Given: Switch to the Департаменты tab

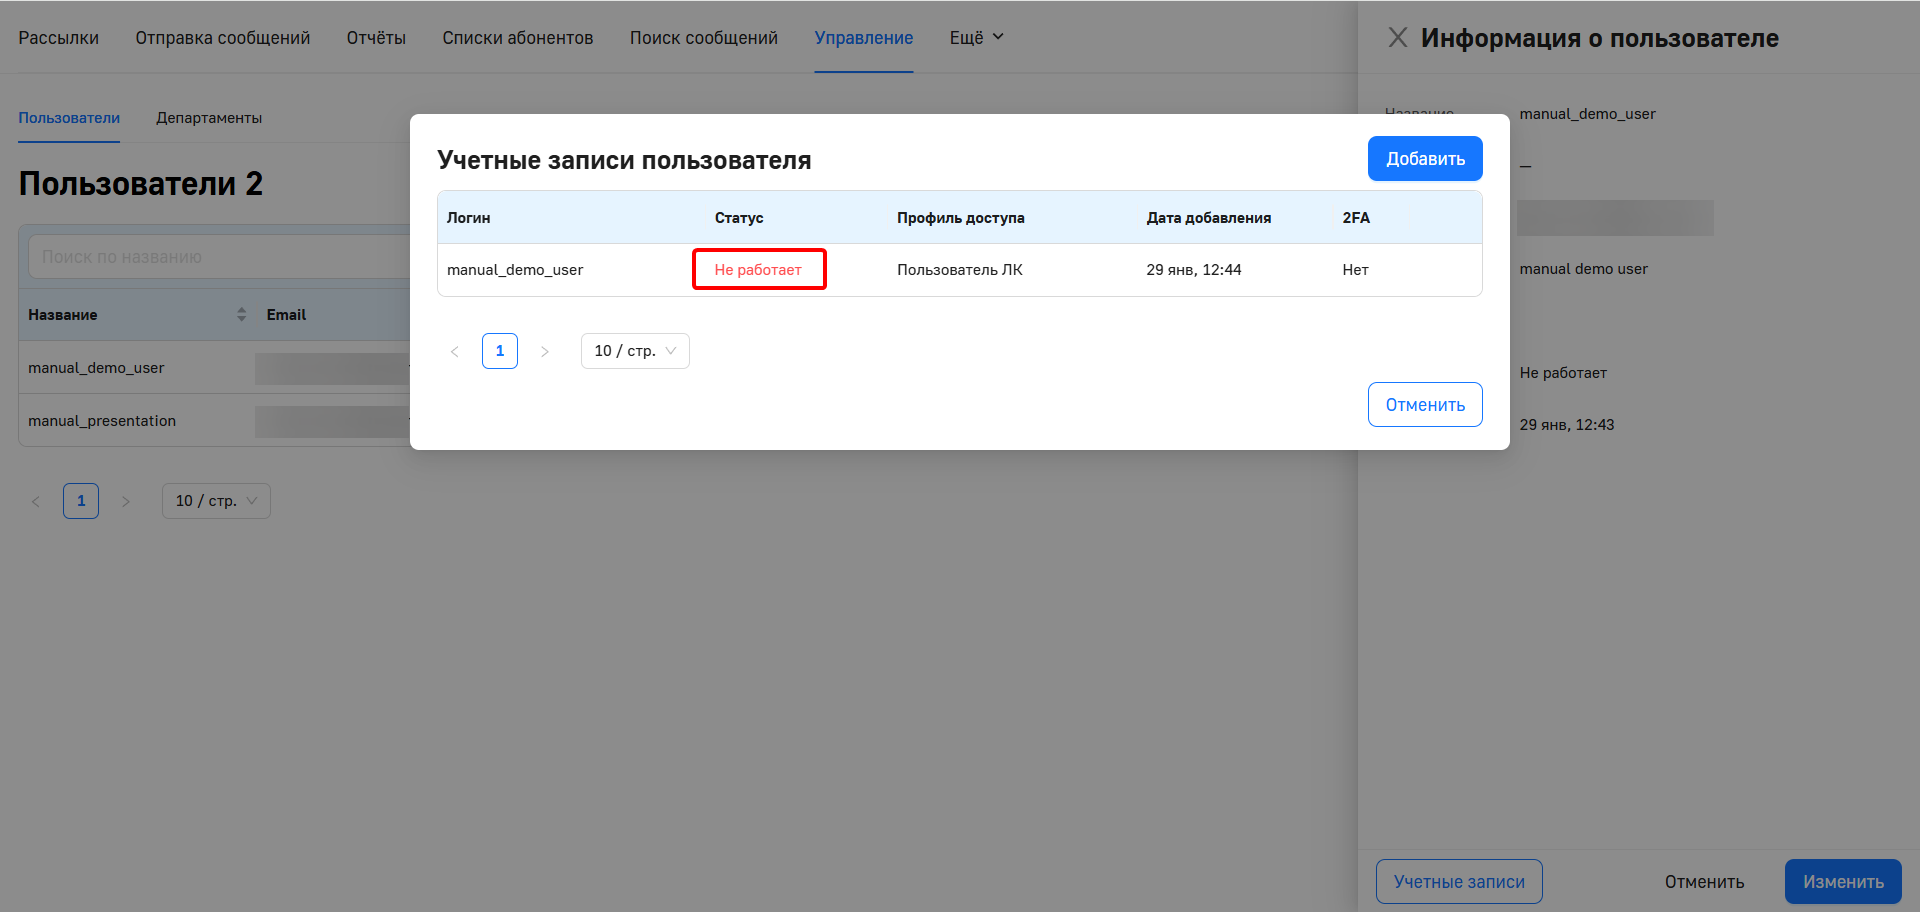Looking at the screenshot, I should (x=209, y=118).
